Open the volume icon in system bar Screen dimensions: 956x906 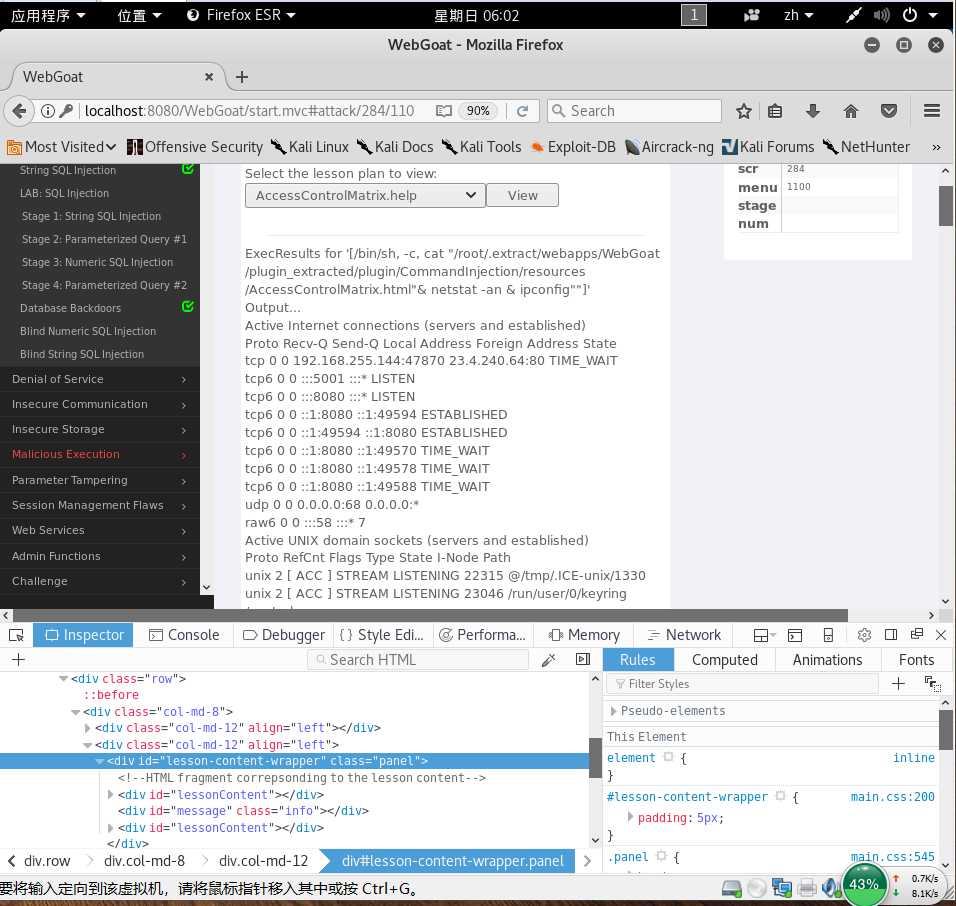881,15
